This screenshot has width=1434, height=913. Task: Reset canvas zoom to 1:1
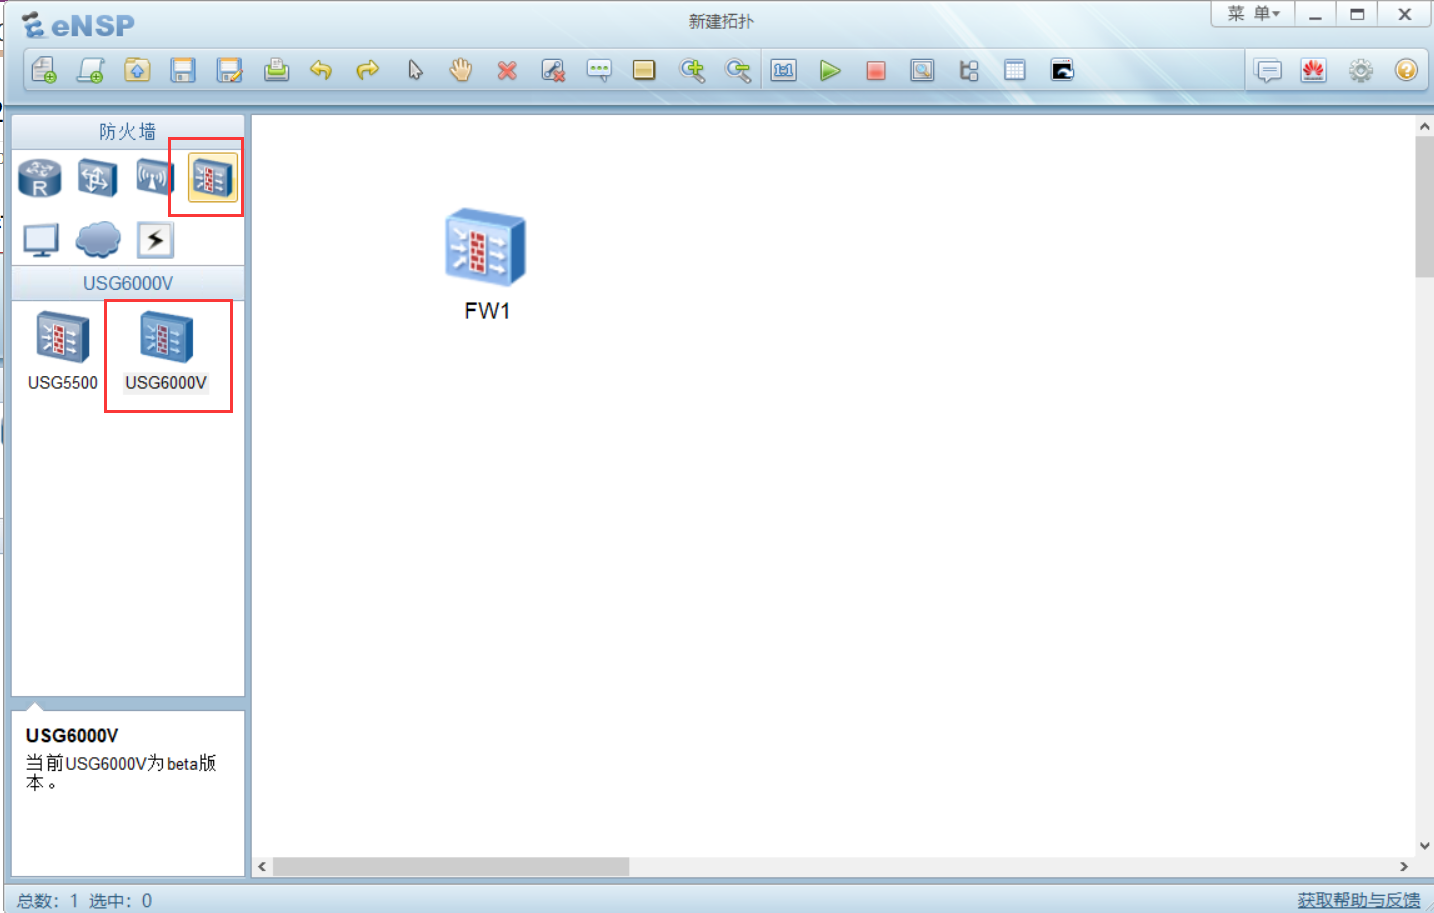(x=783, y=70)
